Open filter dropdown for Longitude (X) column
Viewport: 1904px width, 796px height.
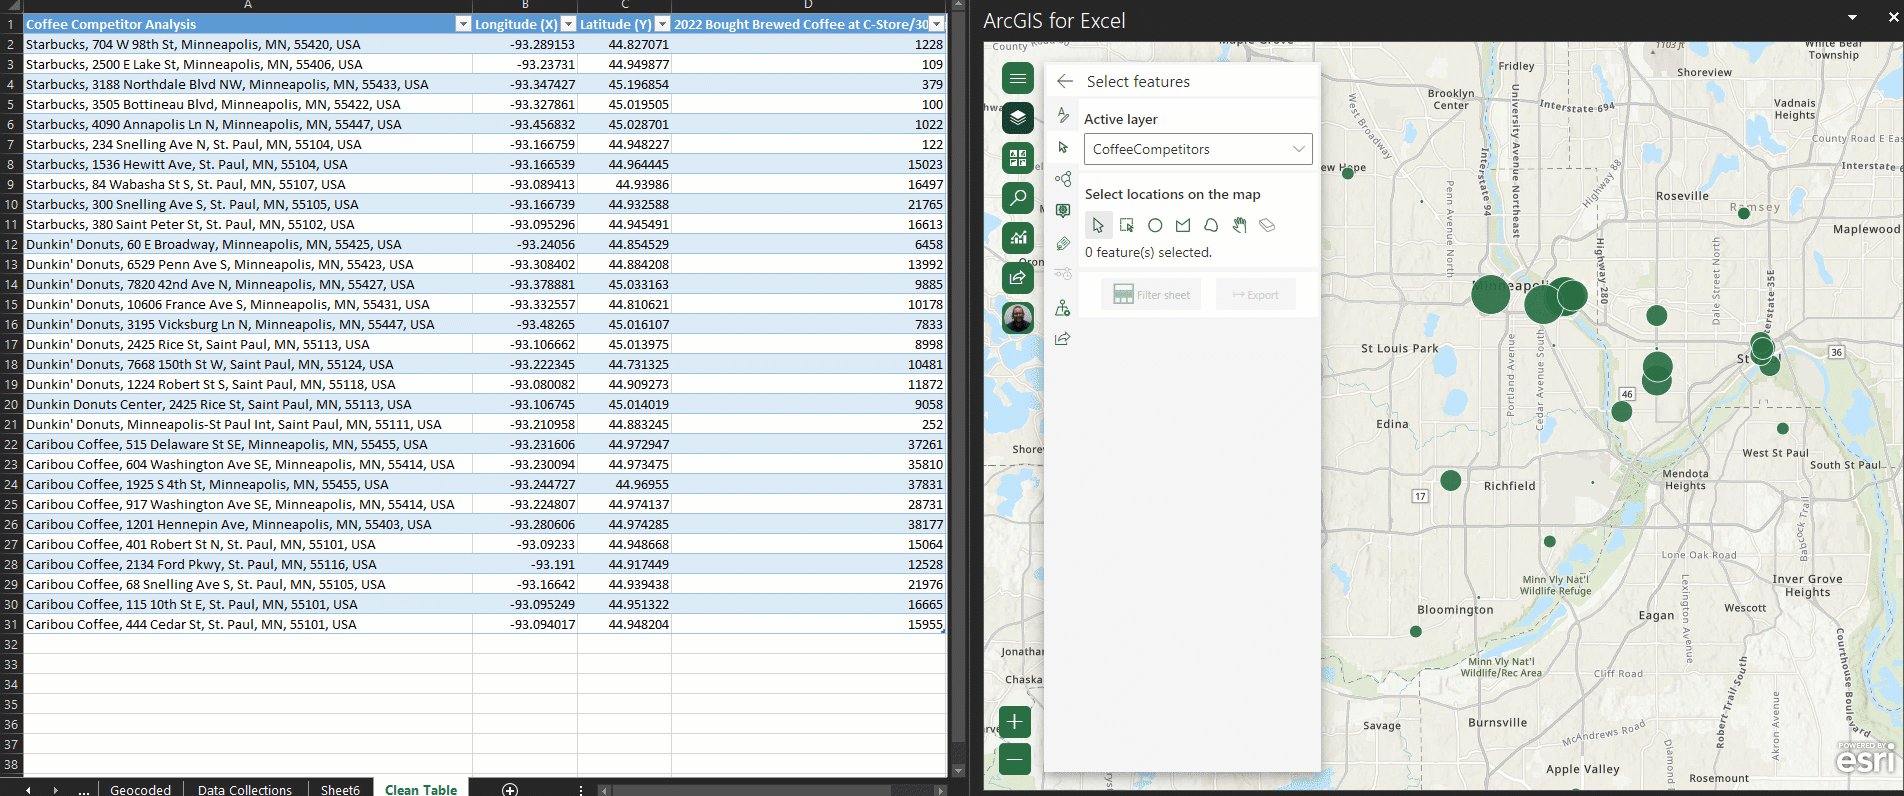(x=568, y=24)
